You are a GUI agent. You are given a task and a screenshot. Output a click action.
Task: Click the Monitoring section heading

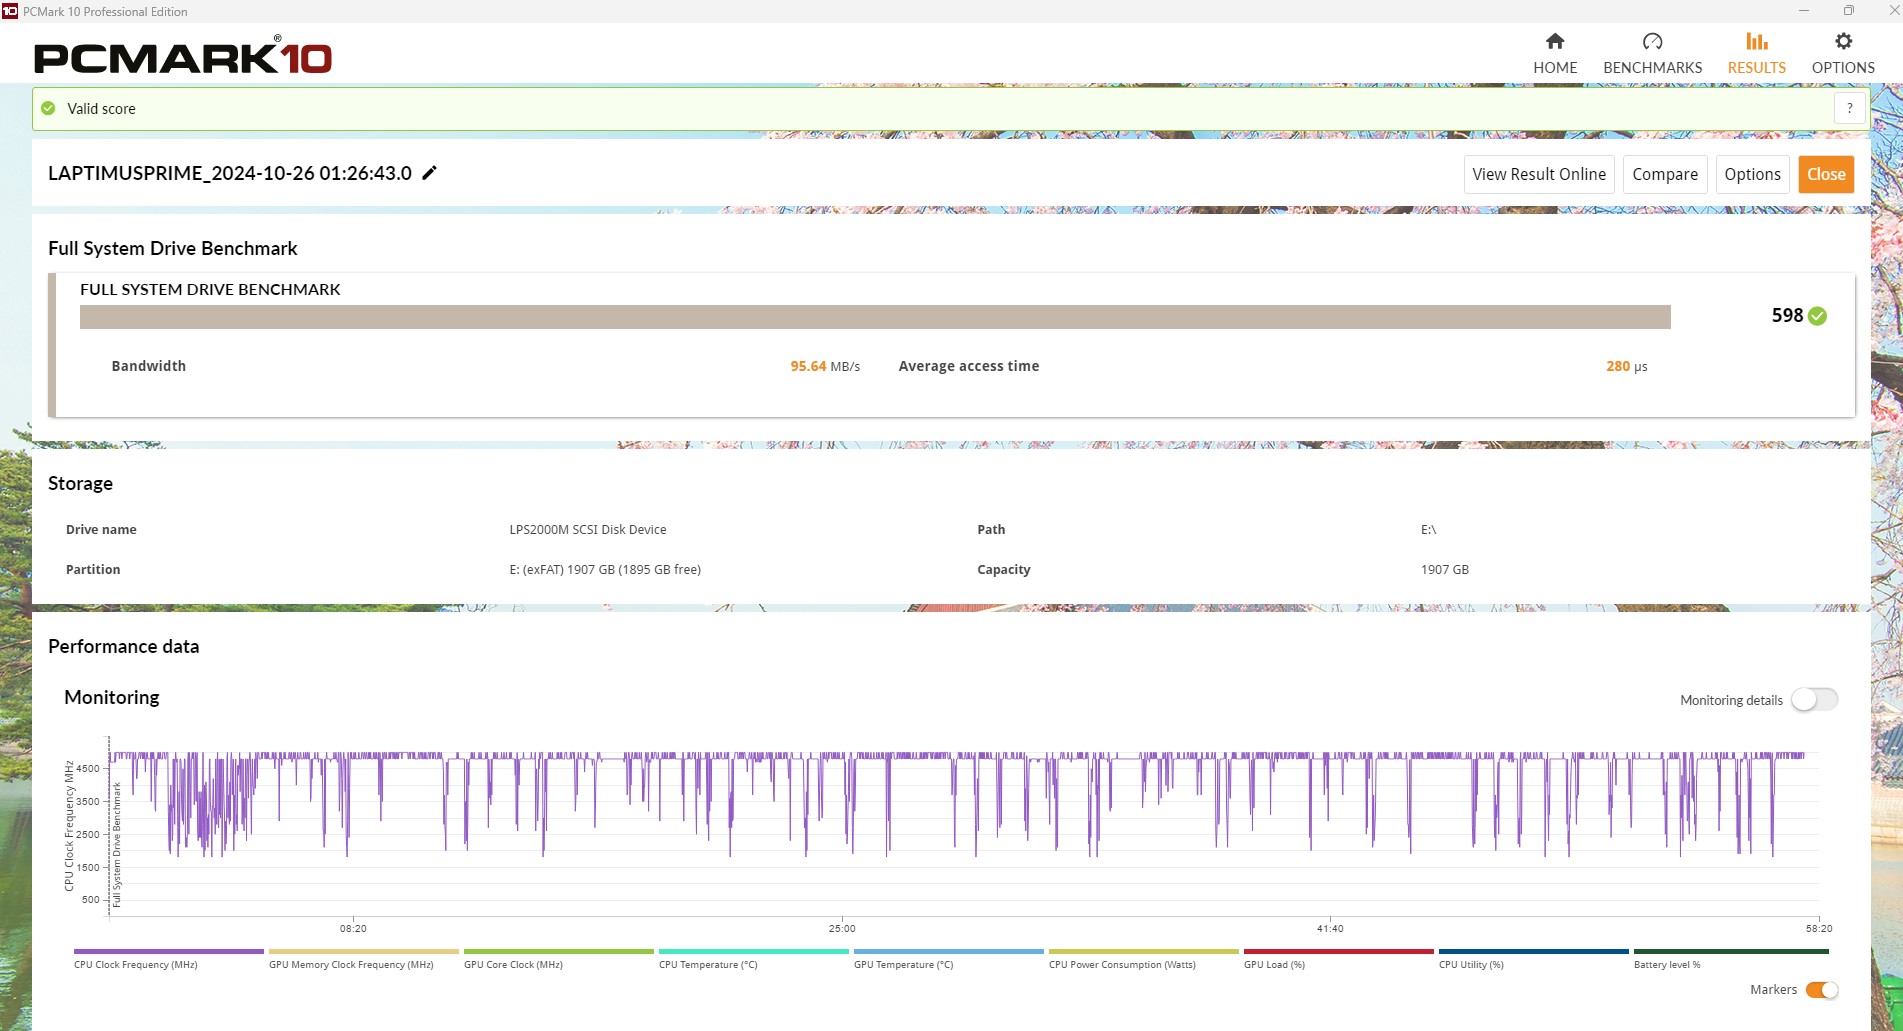[x=112, y=698]
